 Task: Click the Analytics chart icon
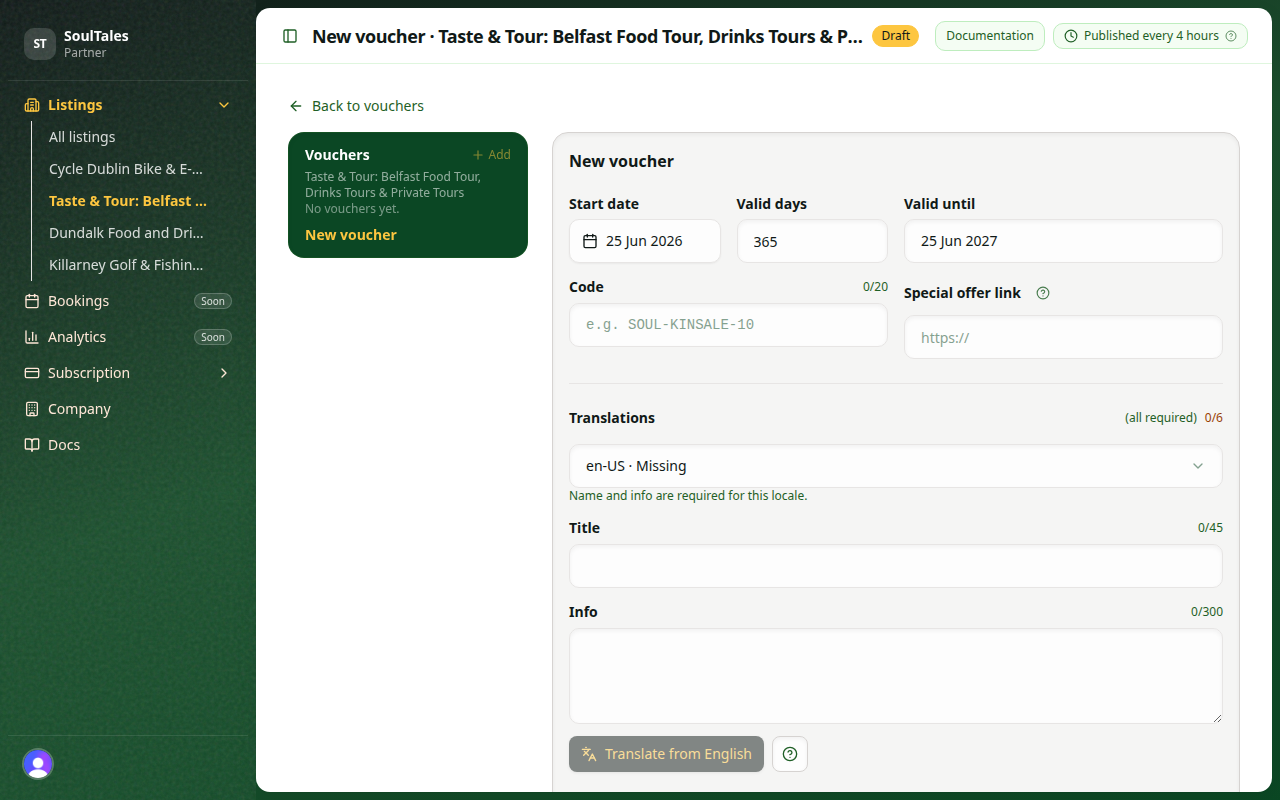[x=32, y=337]
